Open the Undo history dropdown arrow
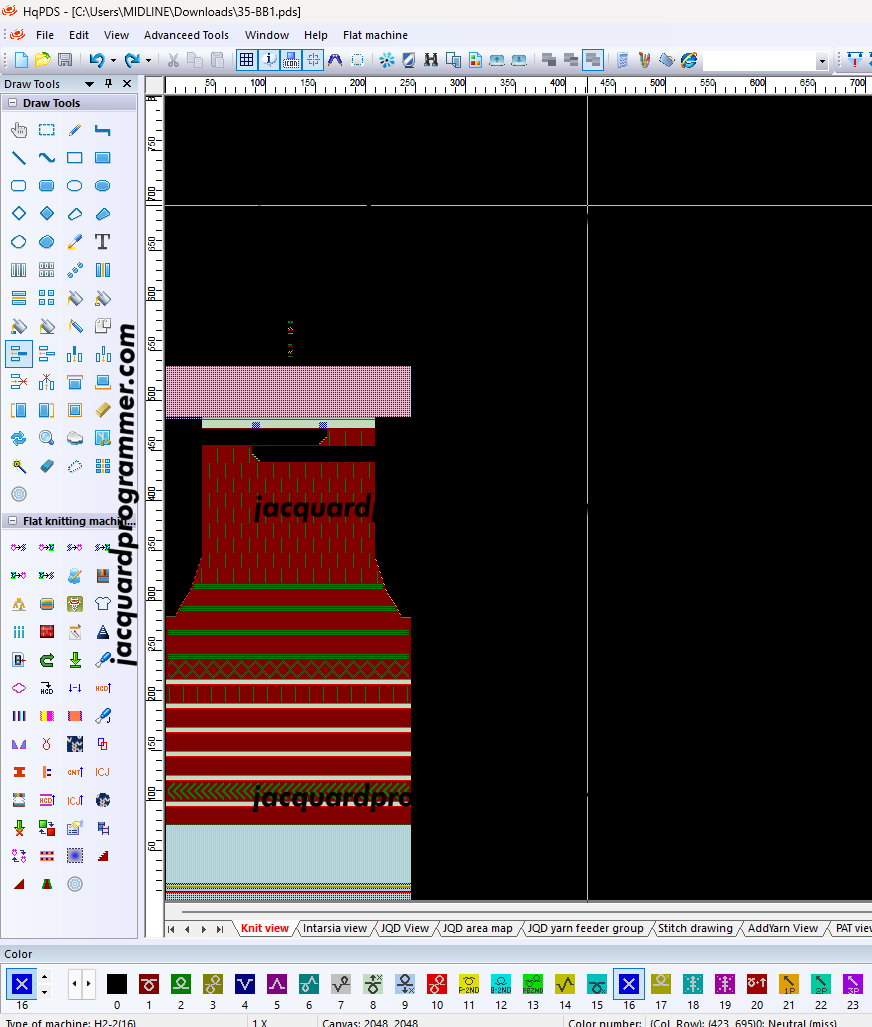Screen dimensions: 872x1027 coord(112,60)
